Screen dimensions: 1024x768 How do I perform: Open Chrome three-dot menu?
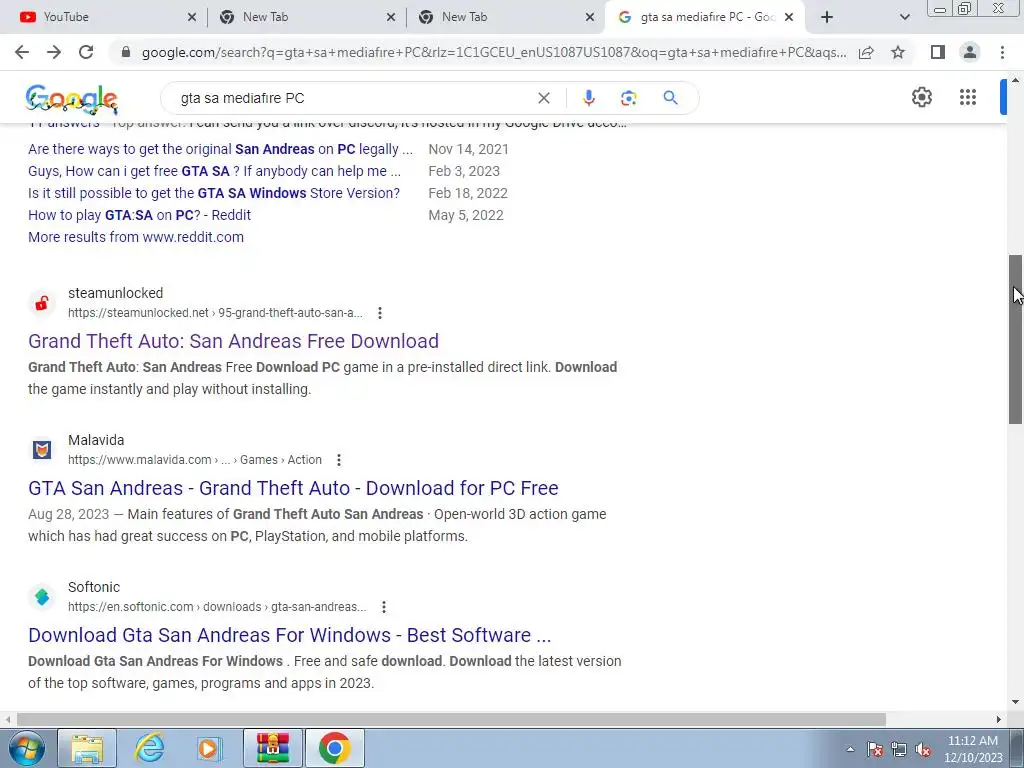(1002, 52)
